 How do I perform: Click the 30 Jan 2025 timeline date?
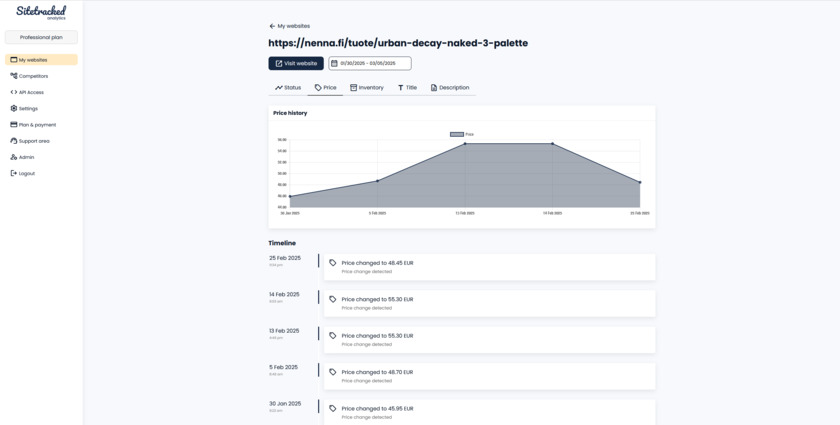pos(285,404)
